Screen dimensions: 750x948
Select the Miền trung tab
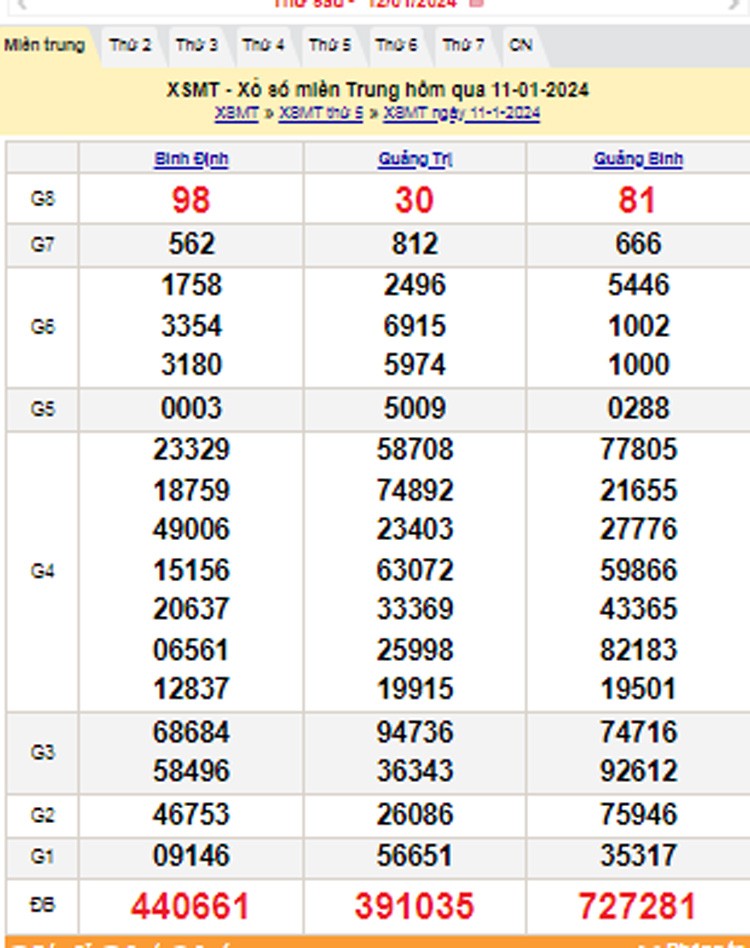(44, 45)
